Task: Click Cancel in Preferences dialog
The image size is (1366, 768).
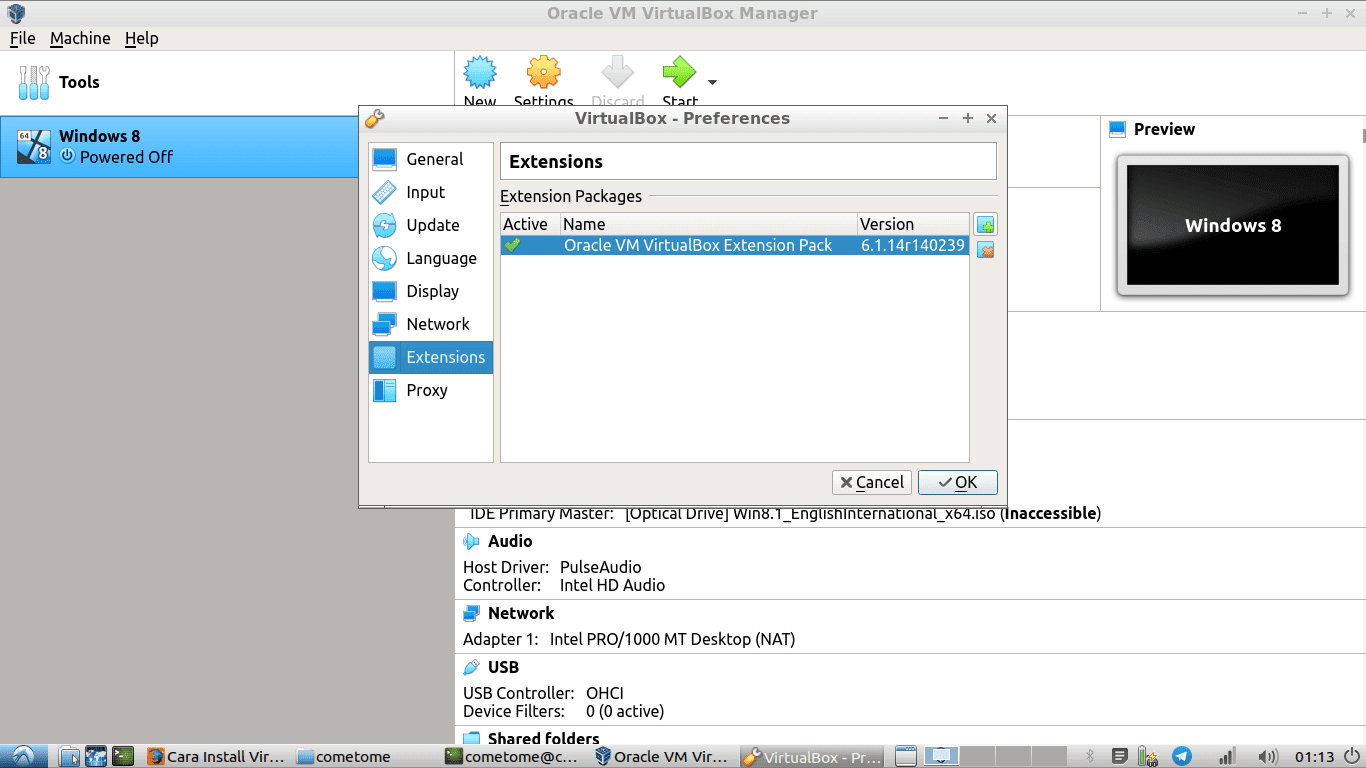Action: tap(872, 482)
